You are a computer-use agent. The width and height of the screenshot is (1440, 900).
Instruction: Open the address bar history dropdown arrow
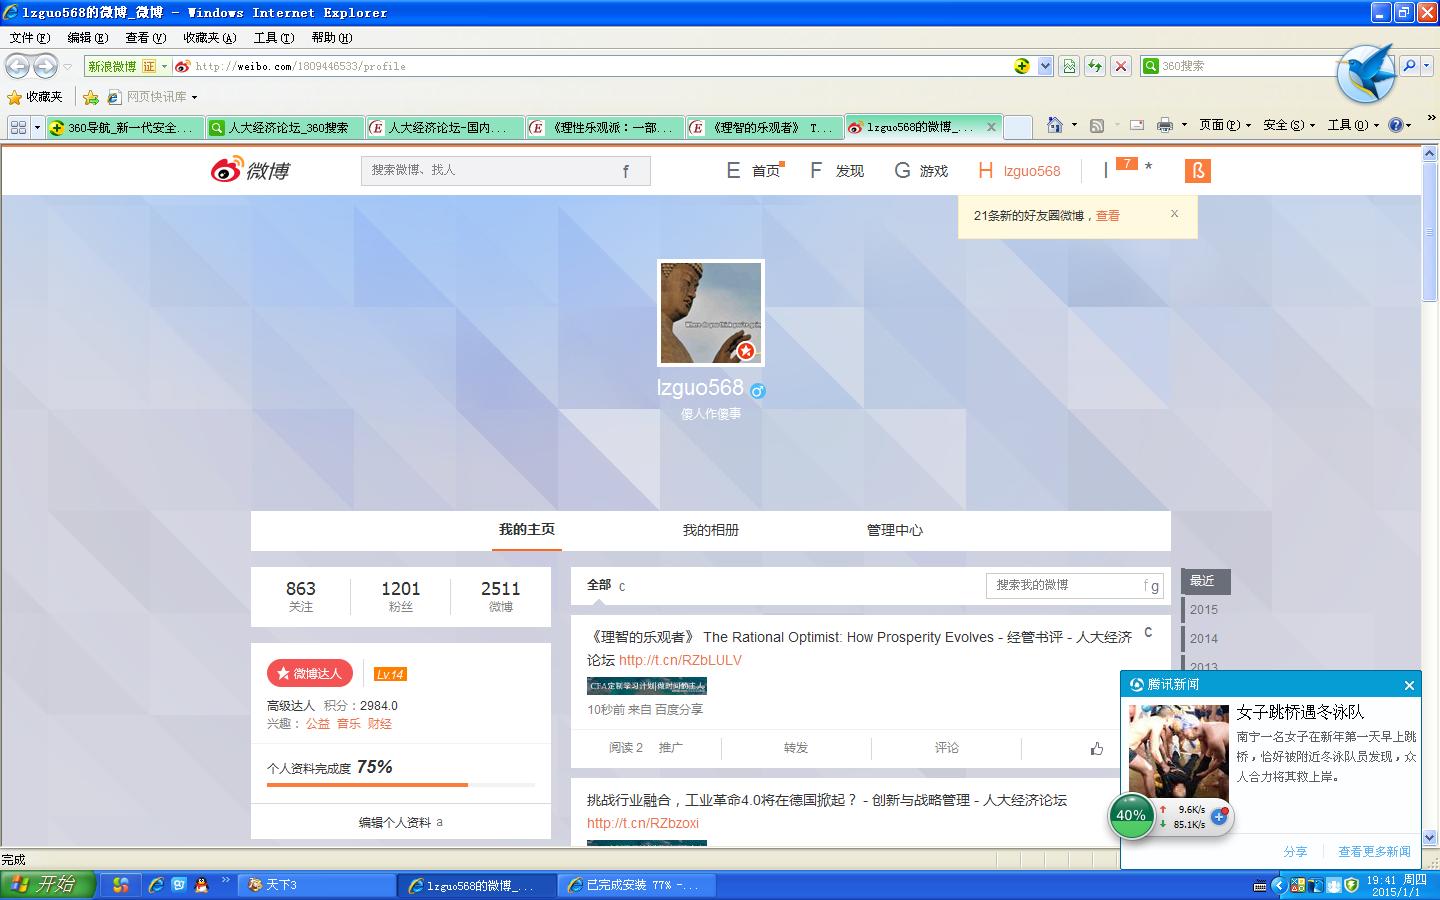(1045, 66)
